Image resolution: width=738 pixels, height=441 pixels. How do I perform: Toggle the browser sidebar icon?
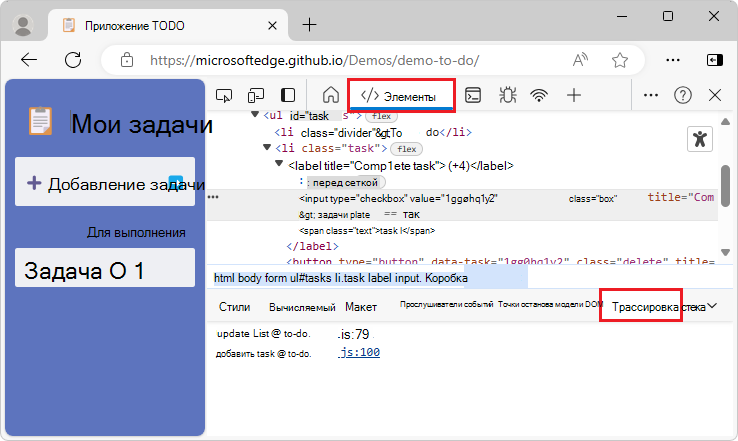coord(715,60)
